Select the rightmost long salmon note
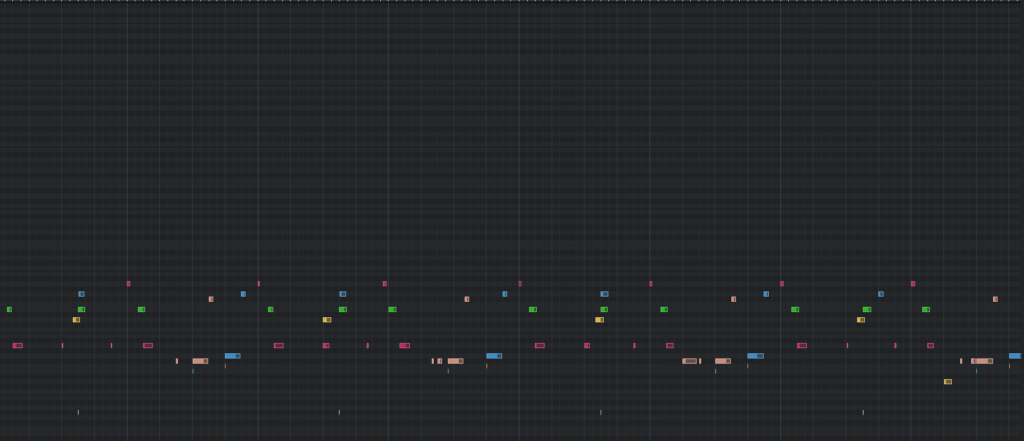 coord(982,361)
